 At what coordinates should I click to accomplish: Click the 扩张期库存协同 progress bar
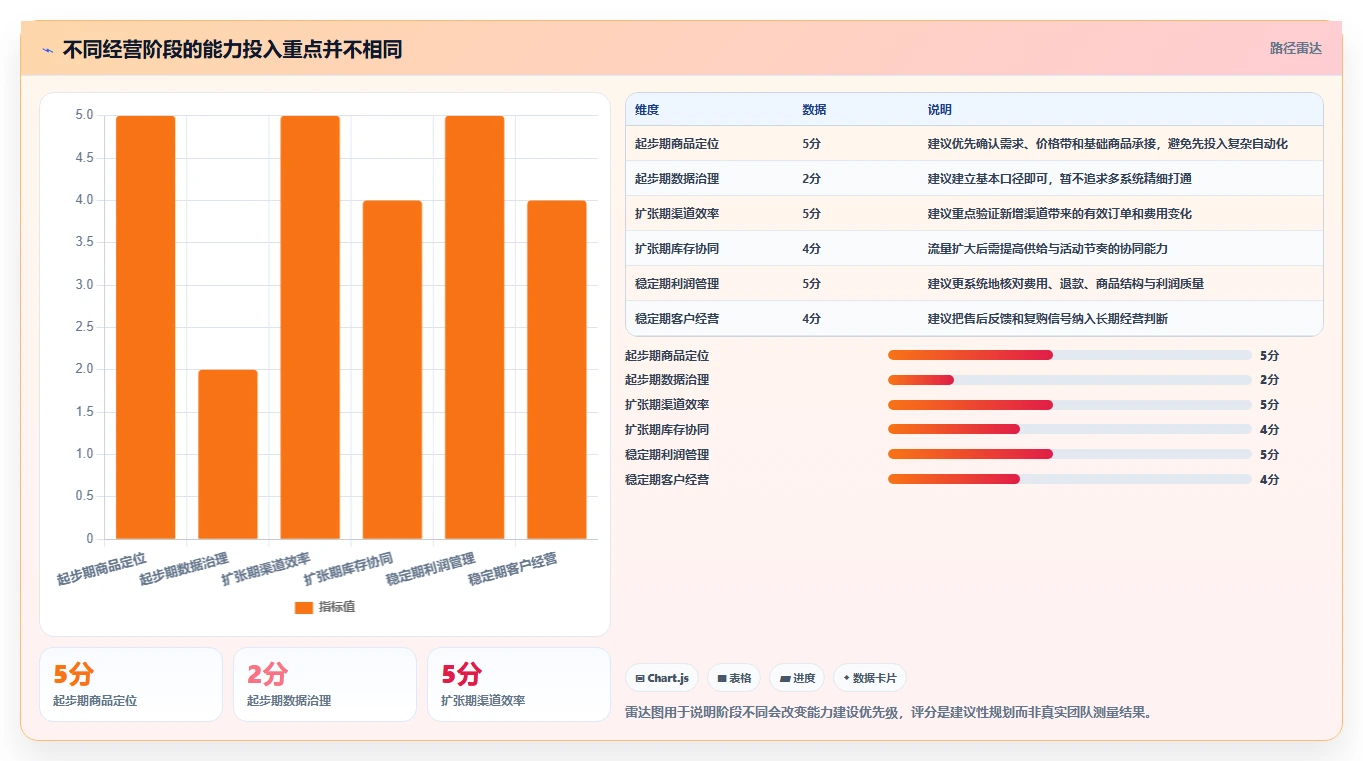tap(1070, 429)
